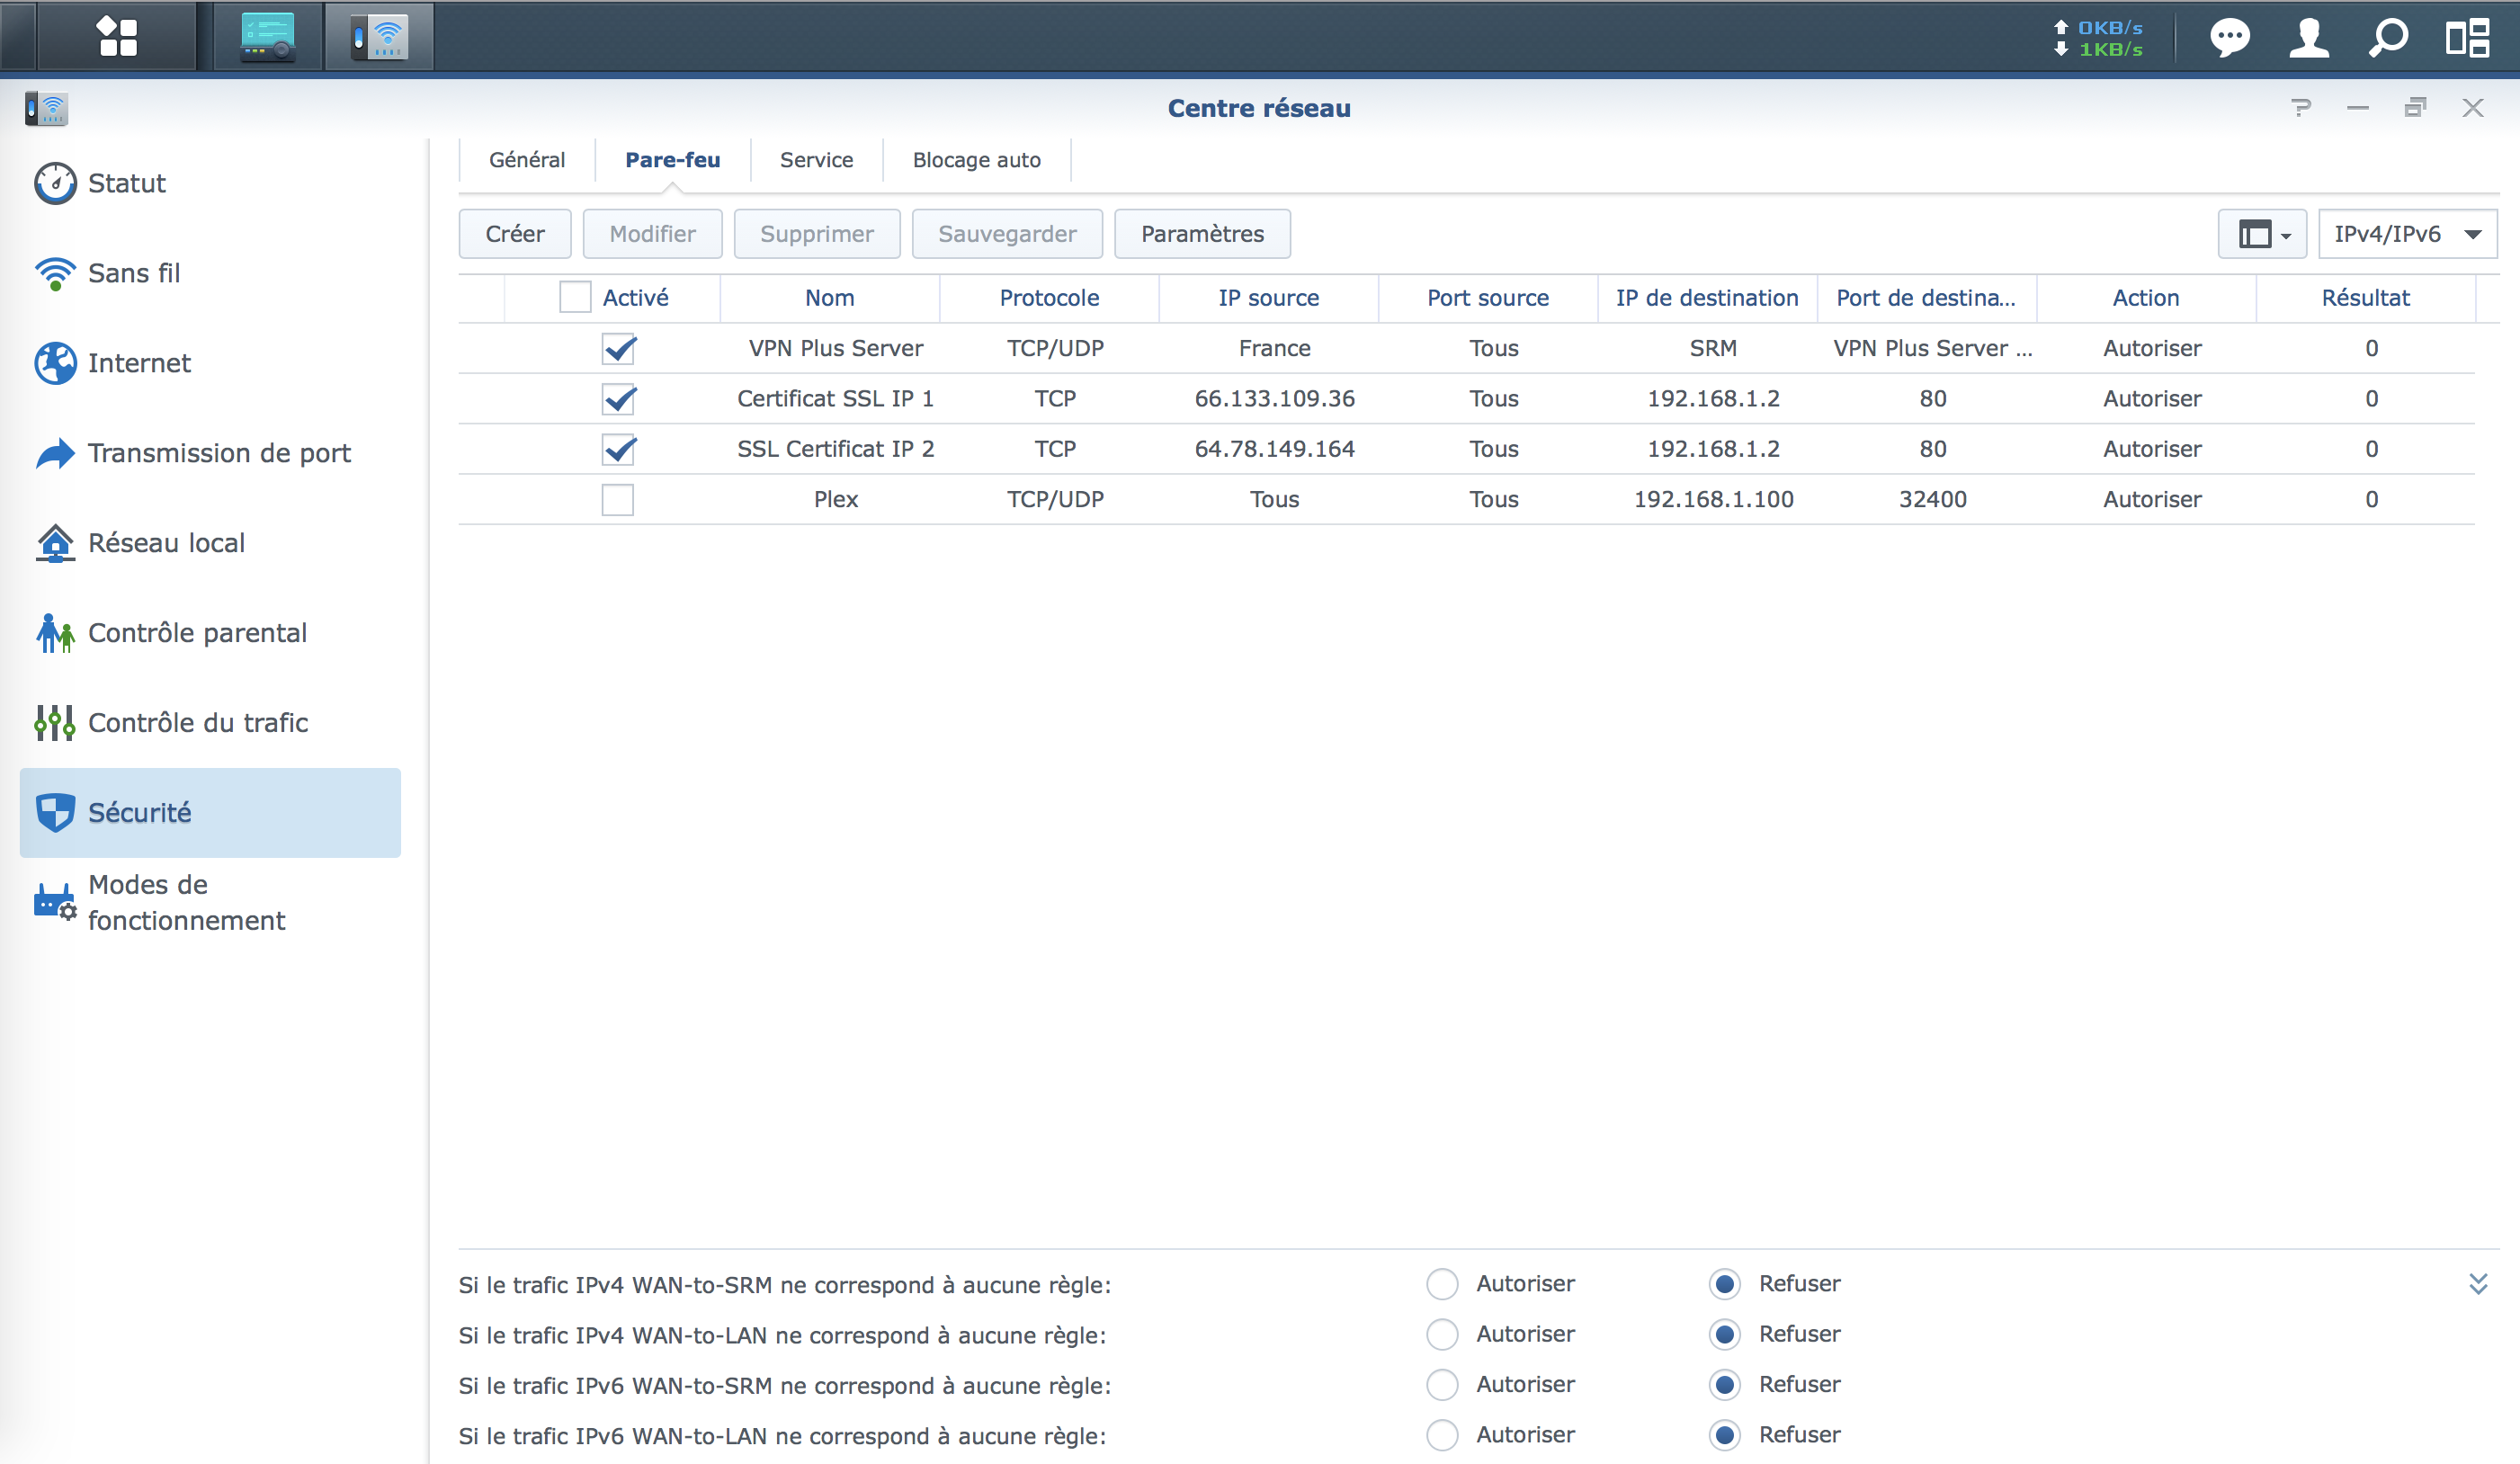Switch to the Service tab

(816, 160)
